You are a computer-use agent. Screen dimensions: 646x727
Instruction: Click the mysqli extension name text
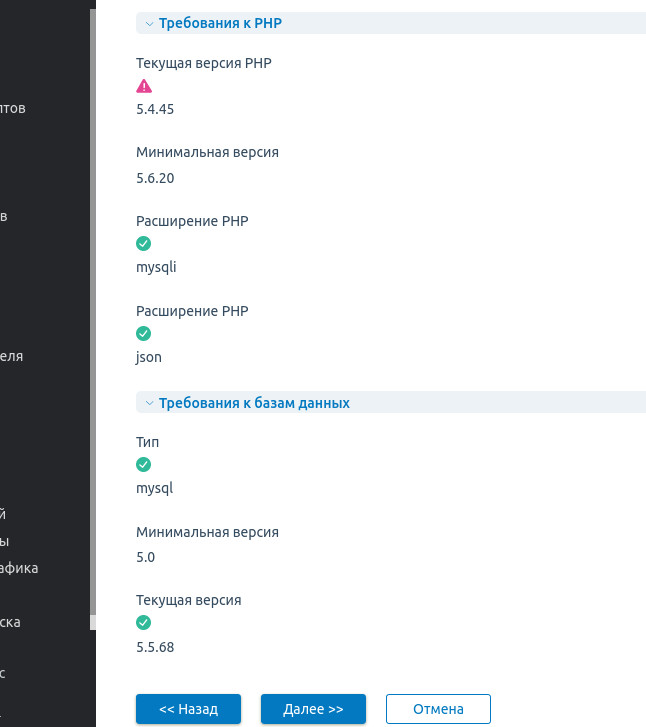coord(156,267)
